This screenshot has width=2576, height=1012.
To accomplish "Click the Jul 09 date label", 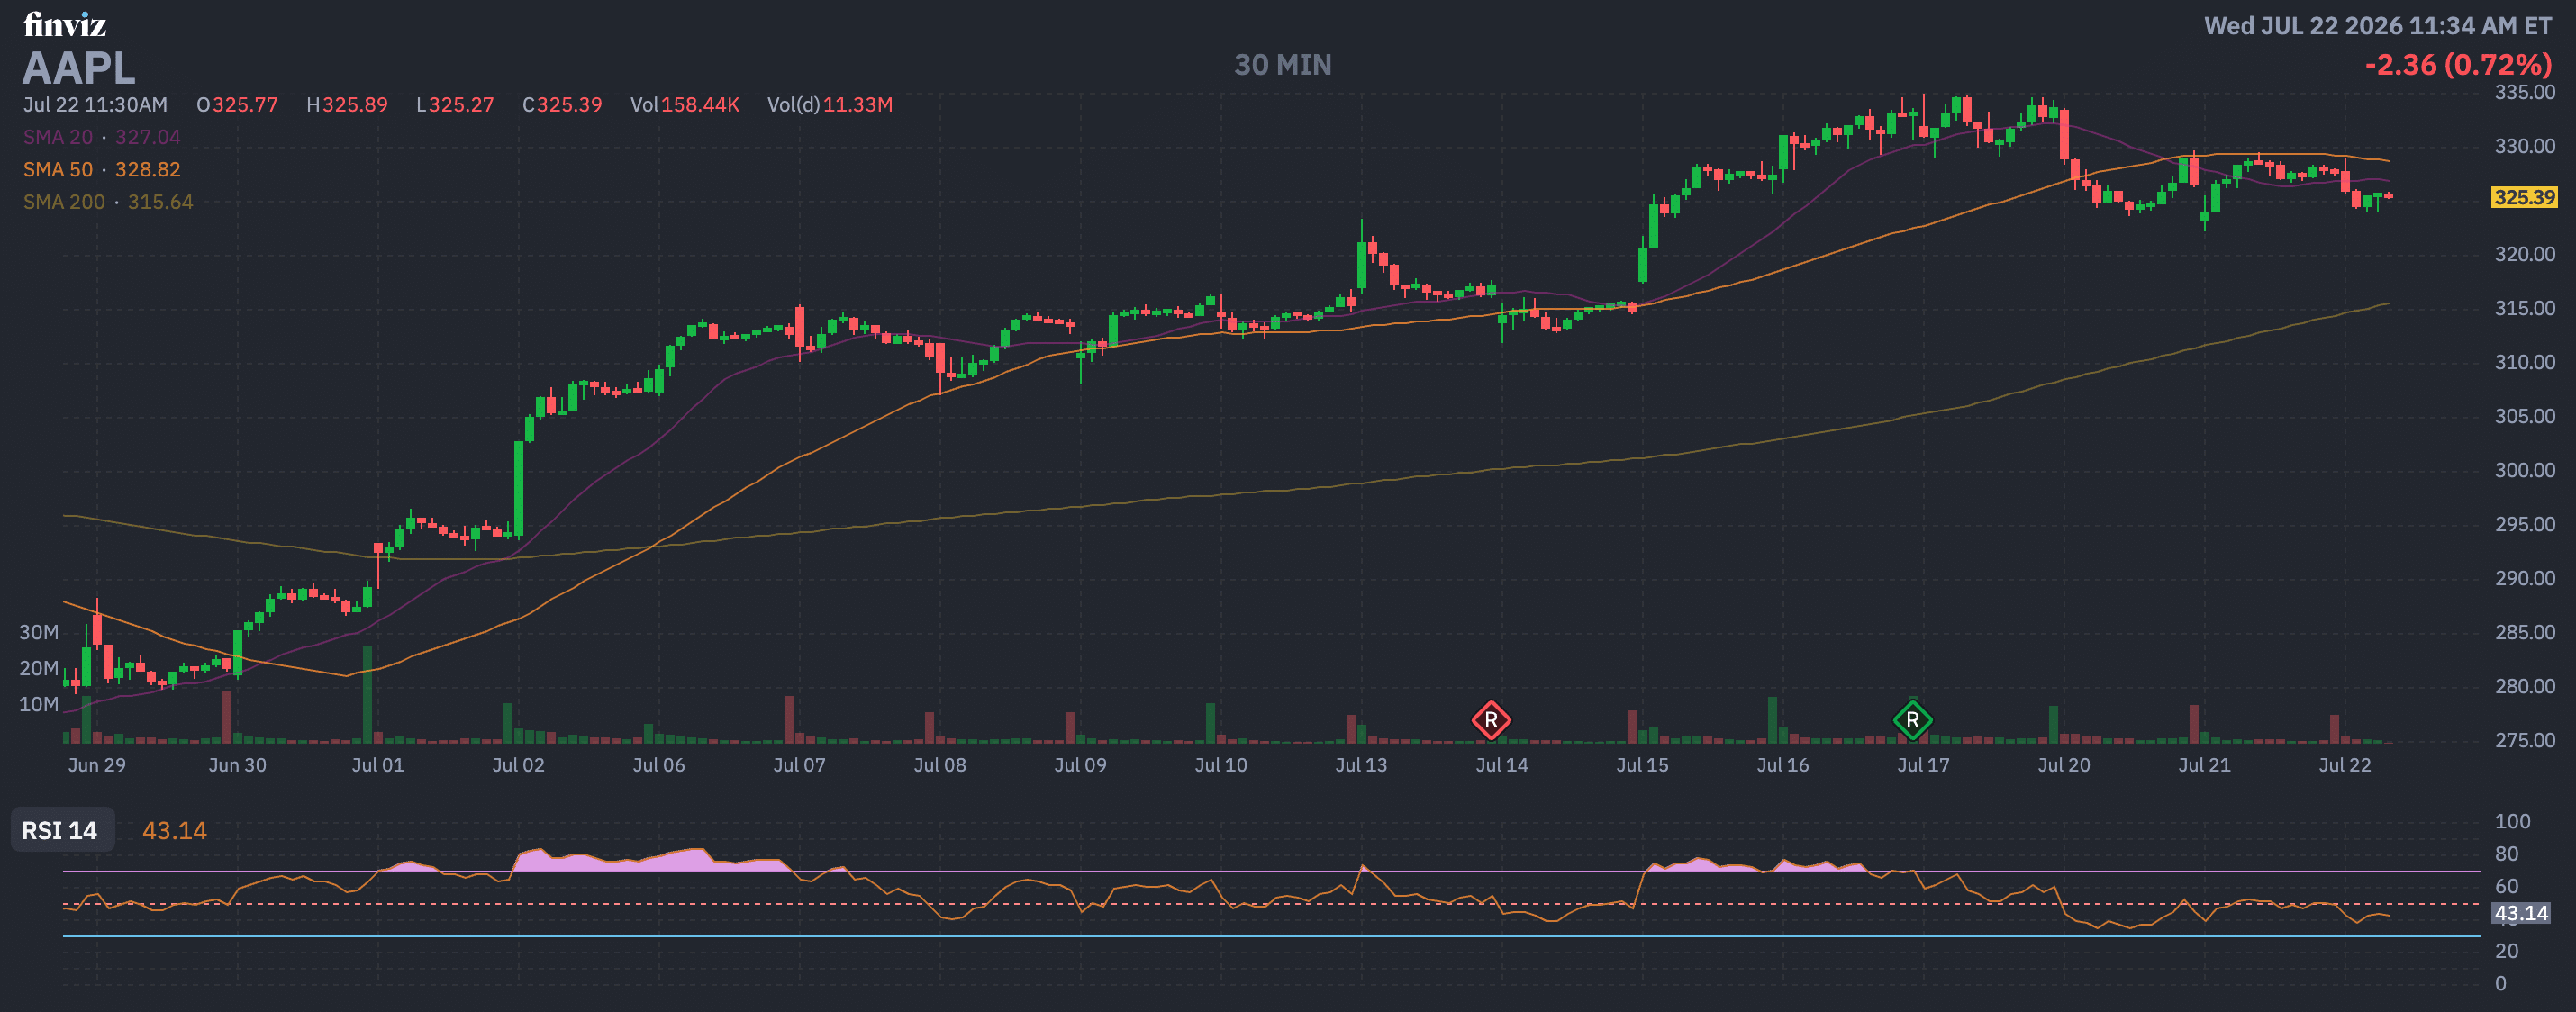I will click(1080, 765).
